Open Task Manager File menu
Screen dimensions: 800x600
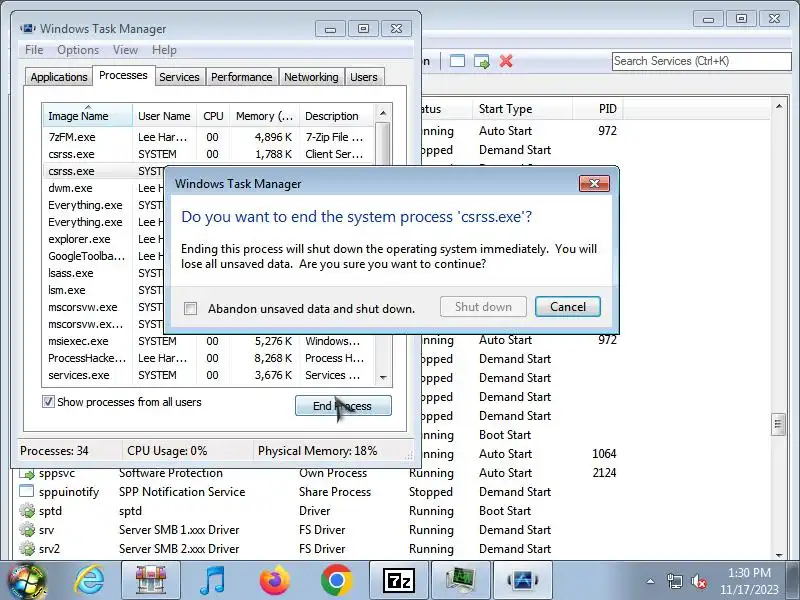tap(34, 50)
